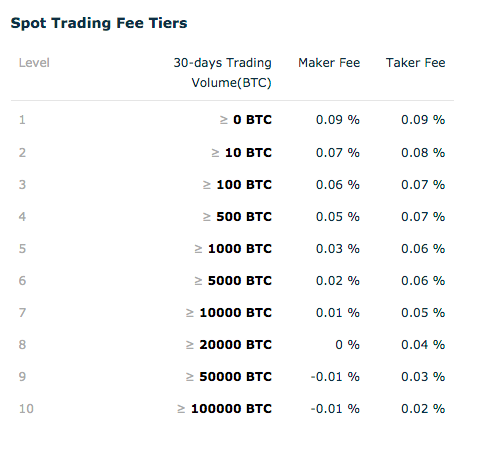Click the ≥ 20000 BTC volume cell

pyautogui.click(x=229, y=345)
